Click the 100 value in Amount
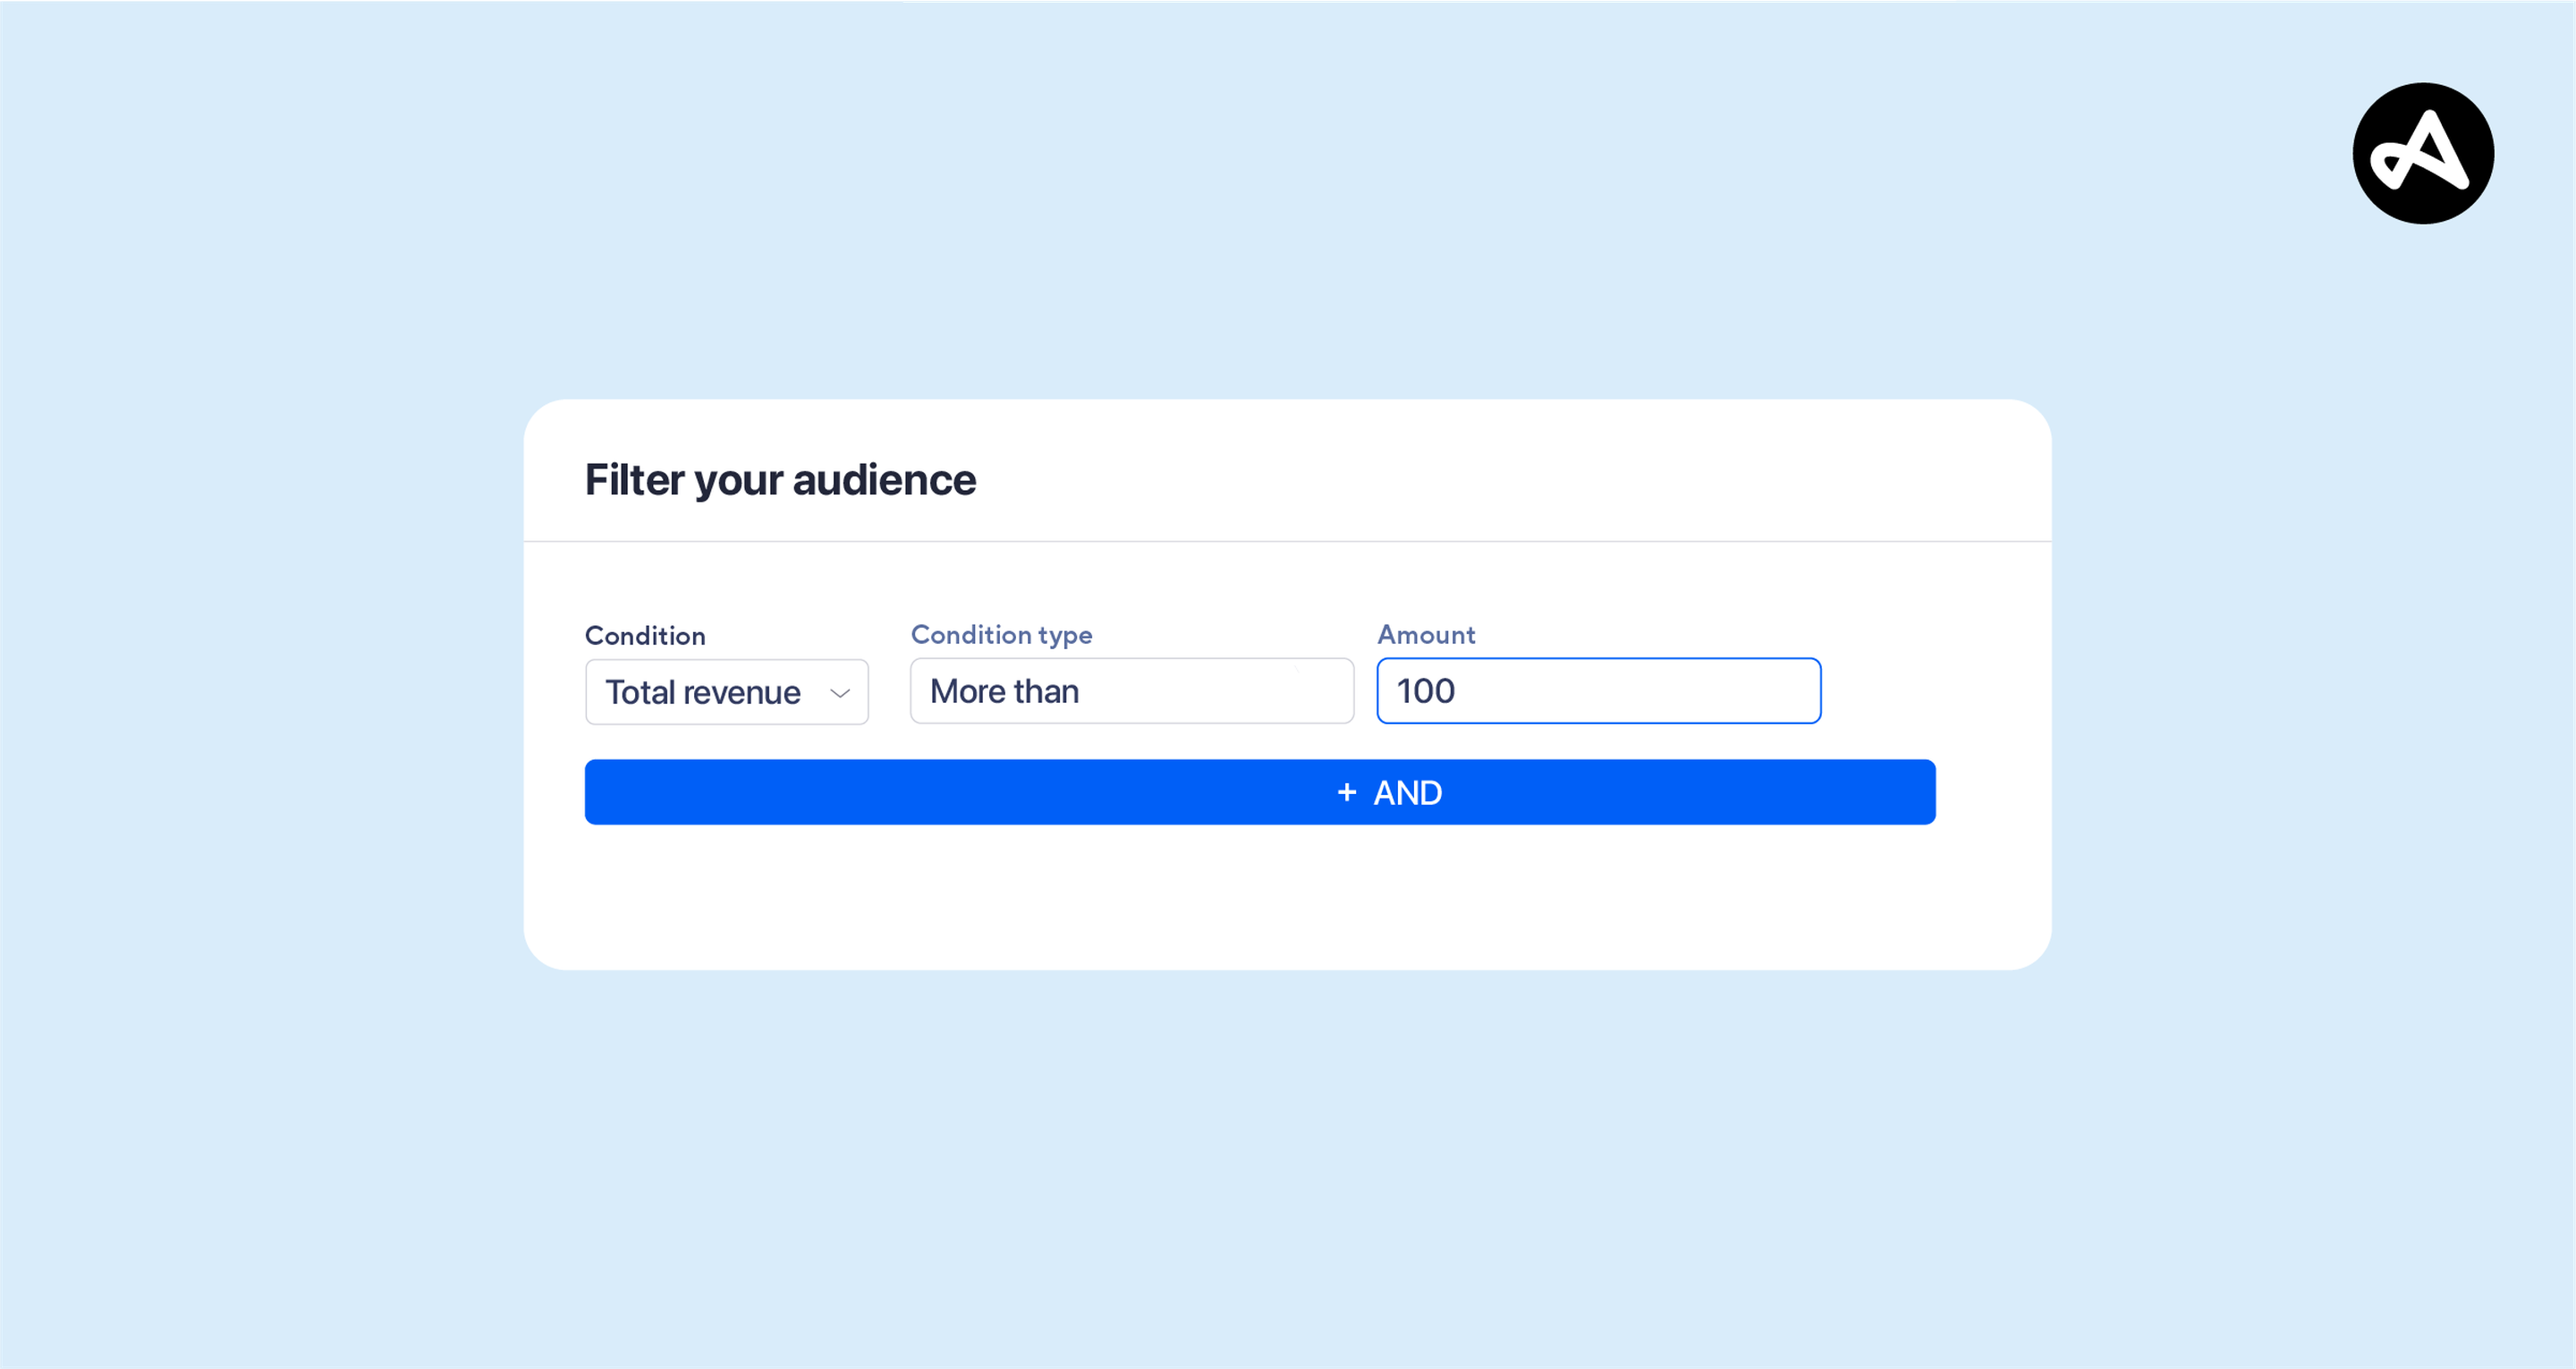Screen dimensions: 2576x1369 (1425, 691)
